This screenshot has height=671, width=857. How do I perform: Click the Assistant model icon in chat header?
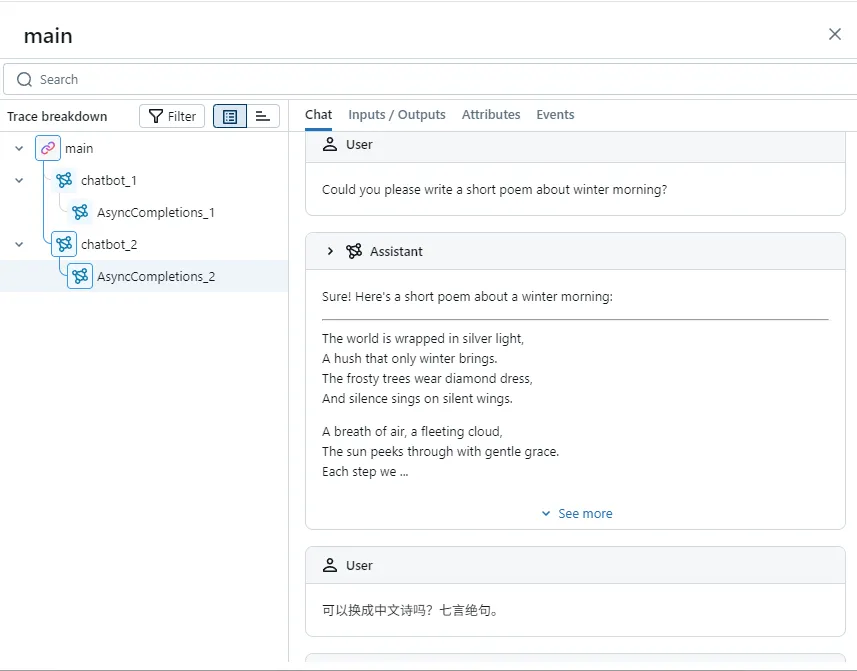pos(354,251)
